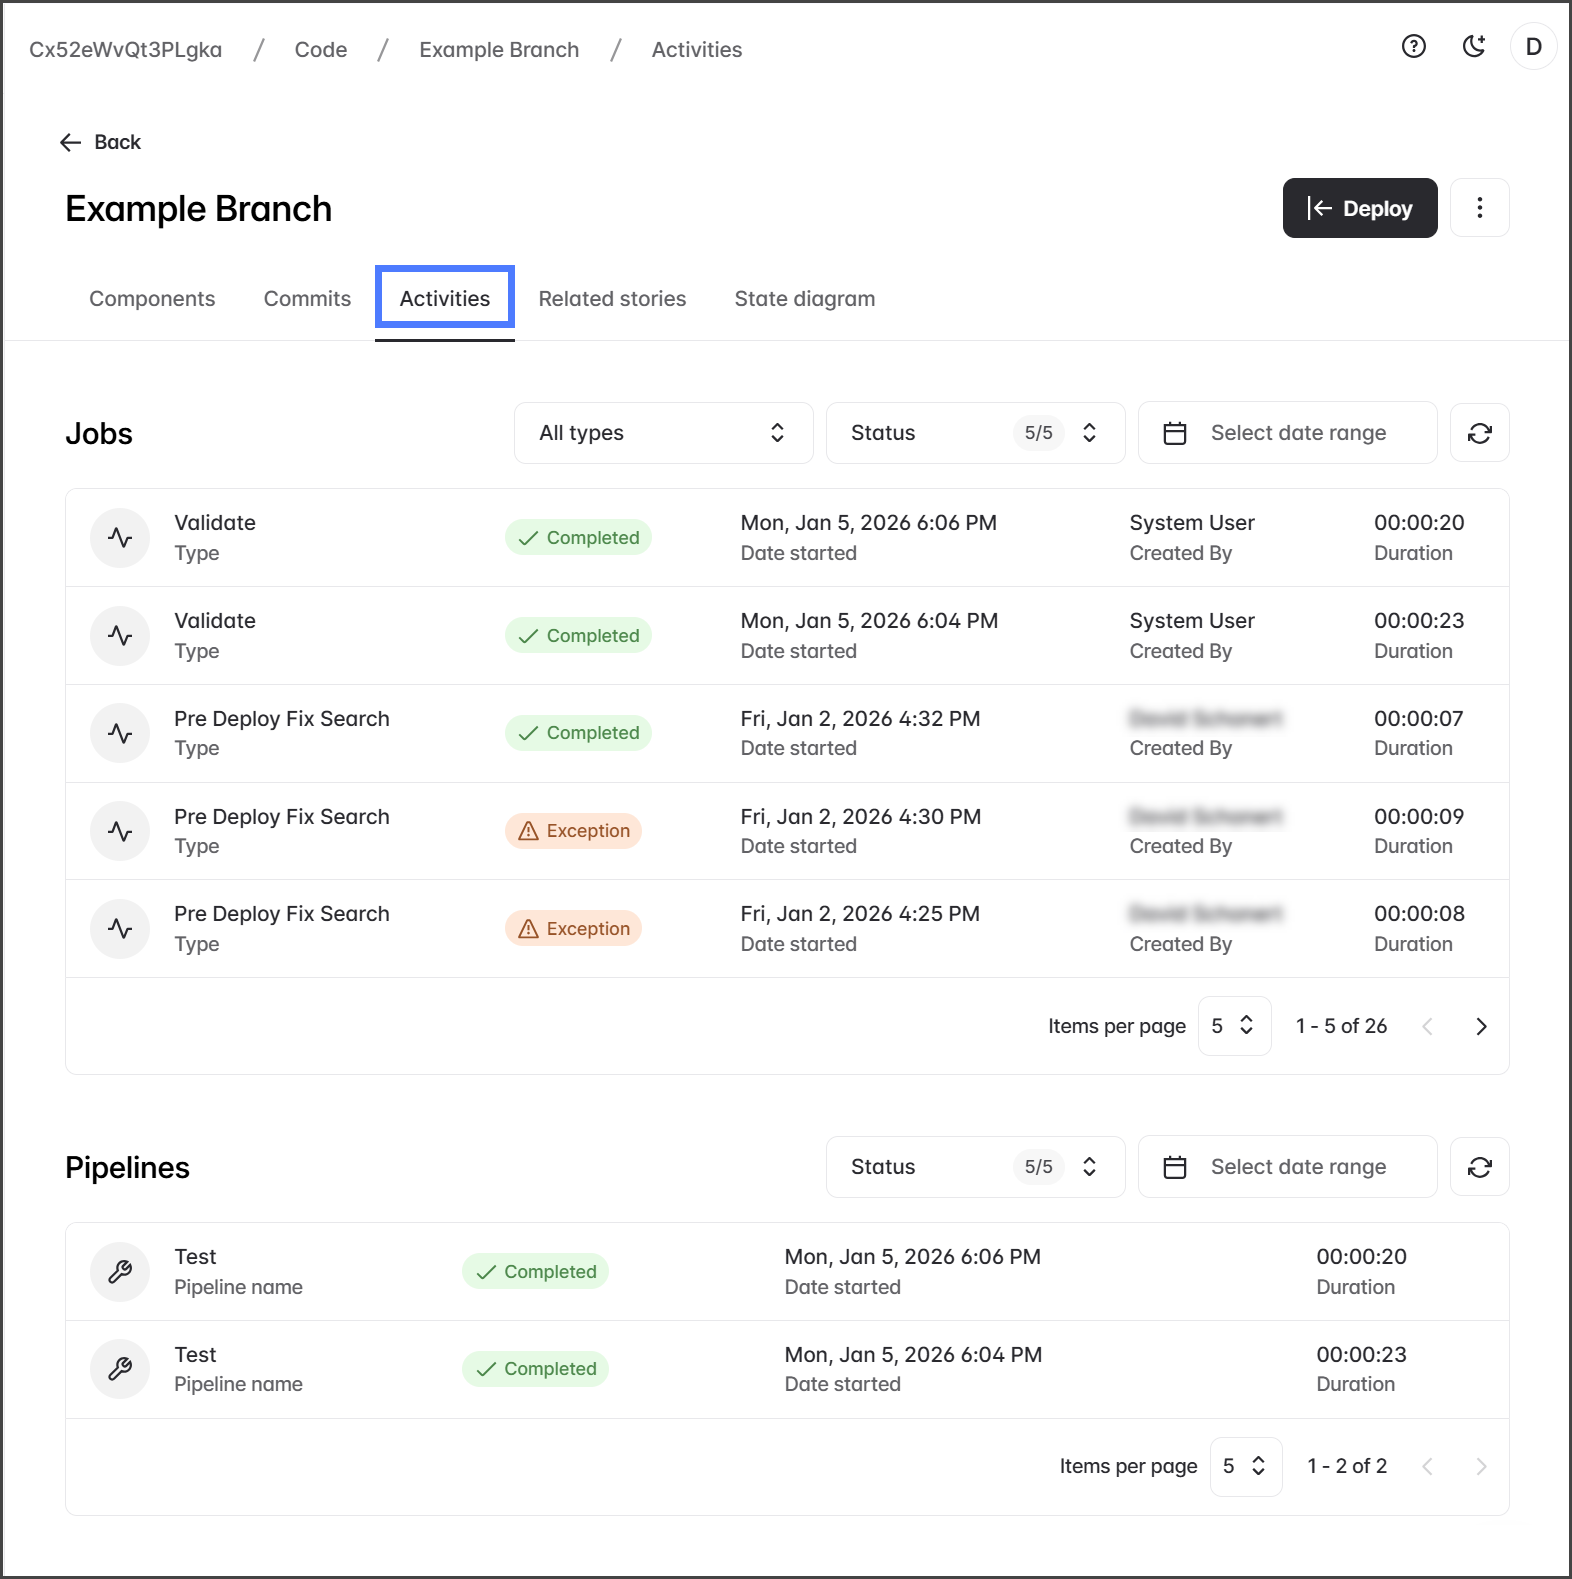The height and width of the screenshot is (1579, 1572).
Task: Switch to the Commits tab
Action: pos(307,299)
